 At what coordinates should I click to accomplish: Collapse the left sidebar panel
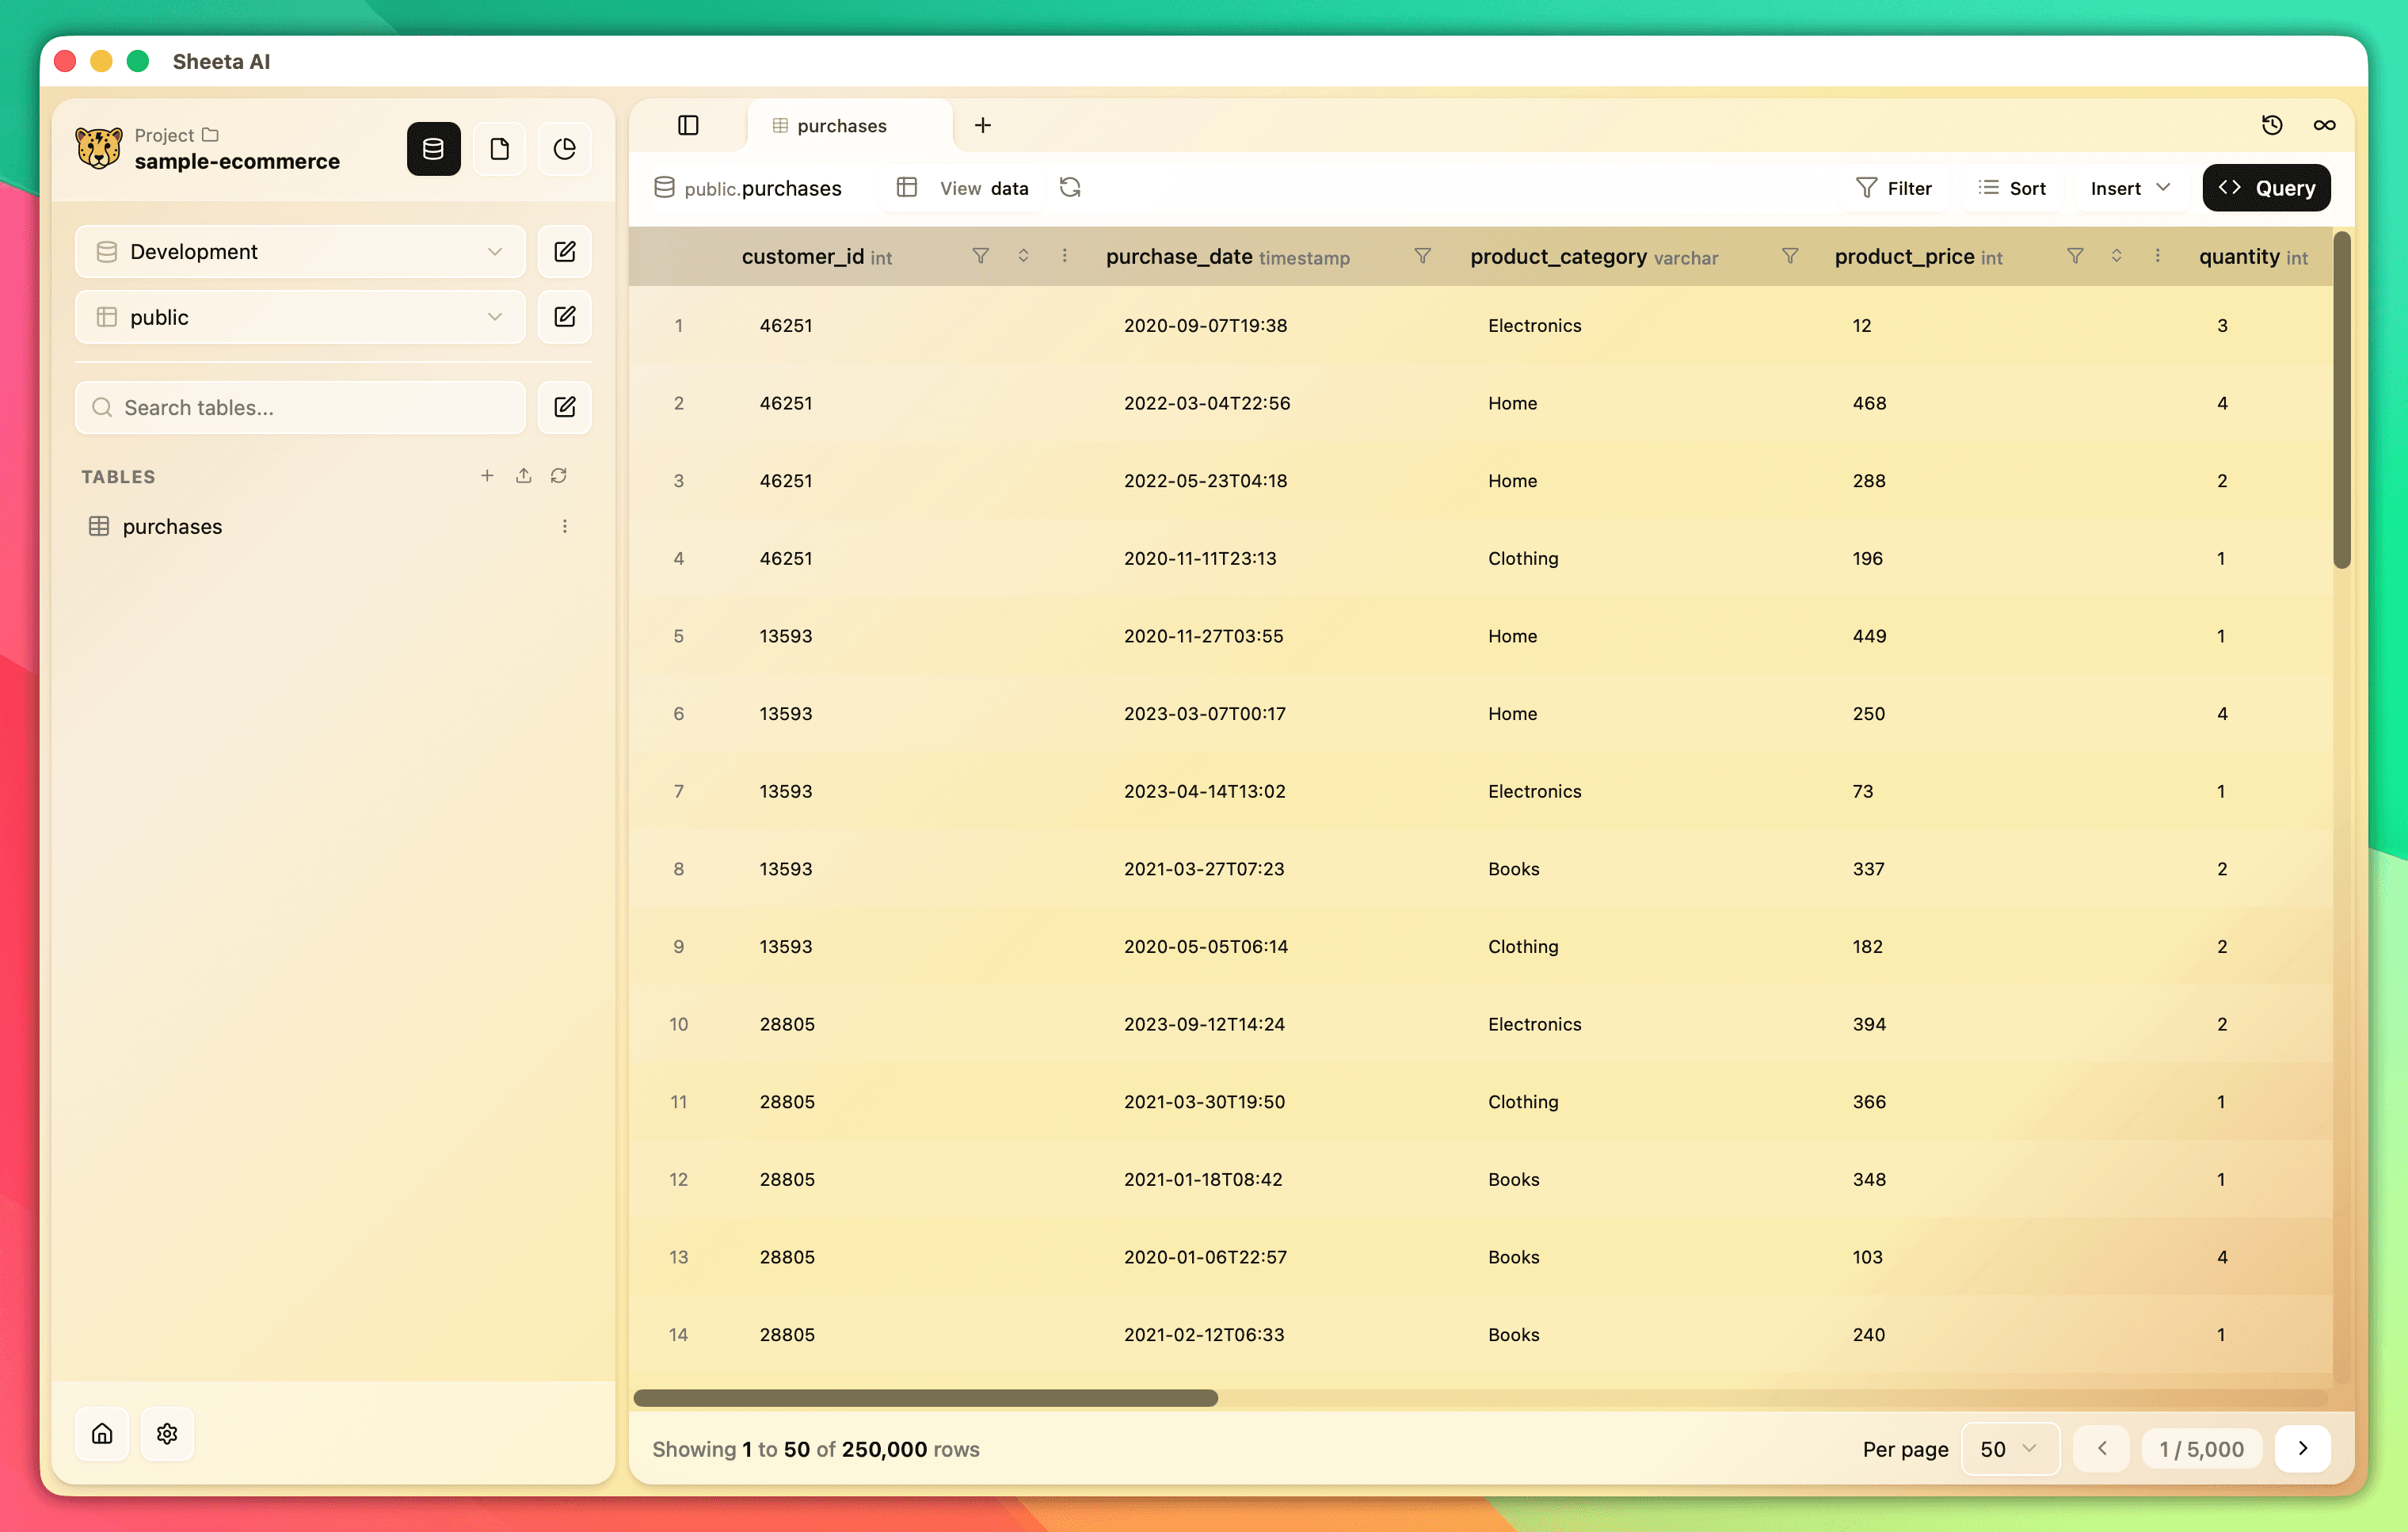(689, 125)
